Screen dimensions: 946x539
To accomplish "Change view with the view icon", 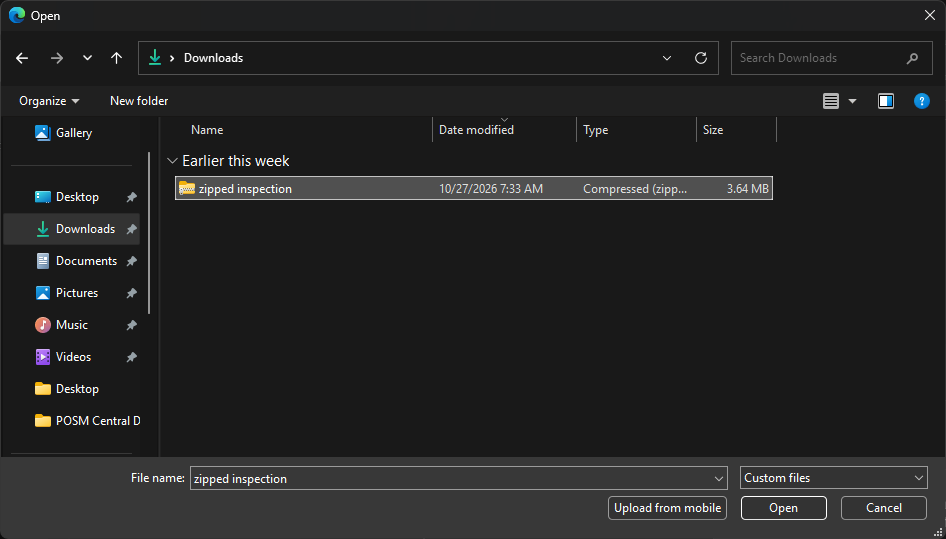I will (x=831, y=101).
